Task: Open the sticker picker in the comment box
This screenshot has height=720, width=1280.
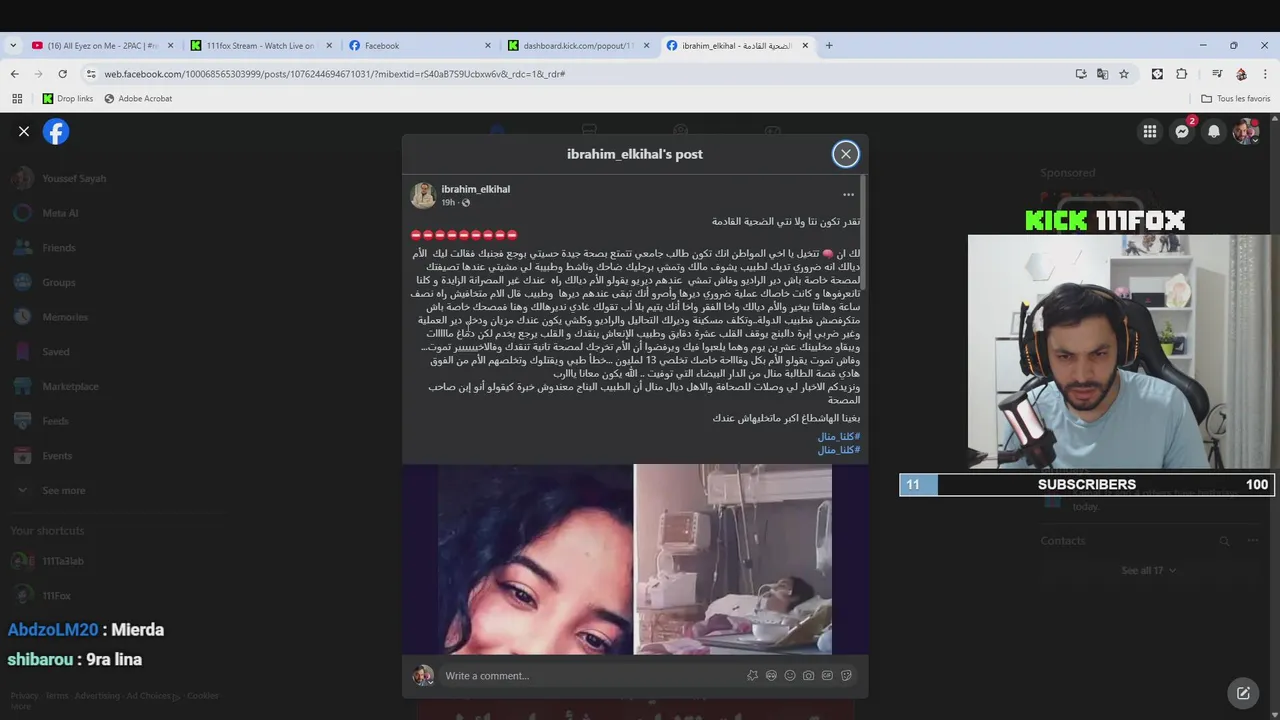Action: point(846,676)
